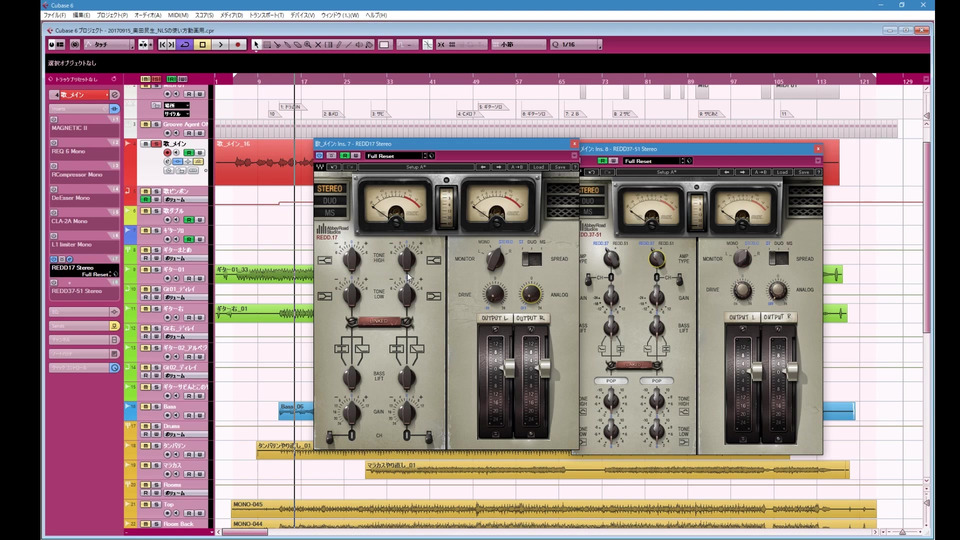Open the オーディオ(A) menu
This screenshot has width=960, height=540.
pos(148,15)
